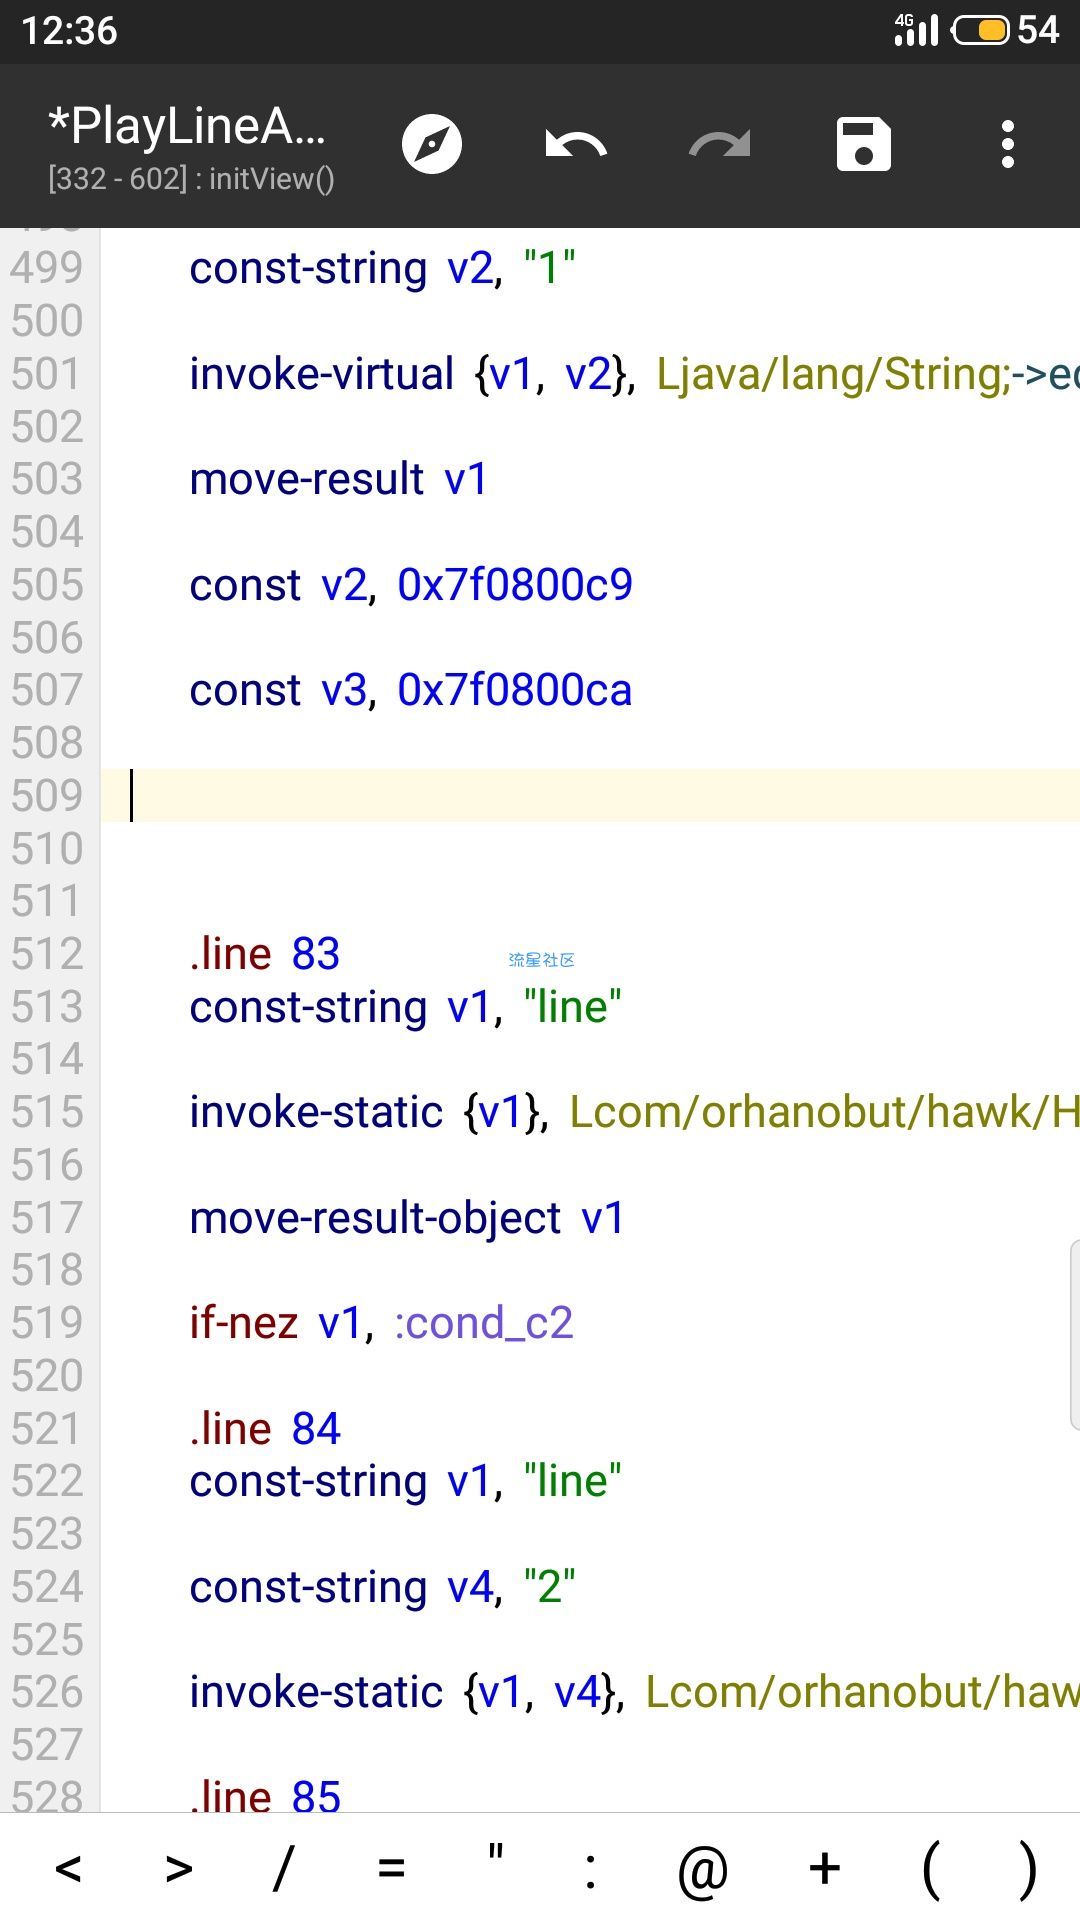Viewport: 1080px width, 1920px height.
Task: Tap the redo arrow icon
Action: click(719, 145)
